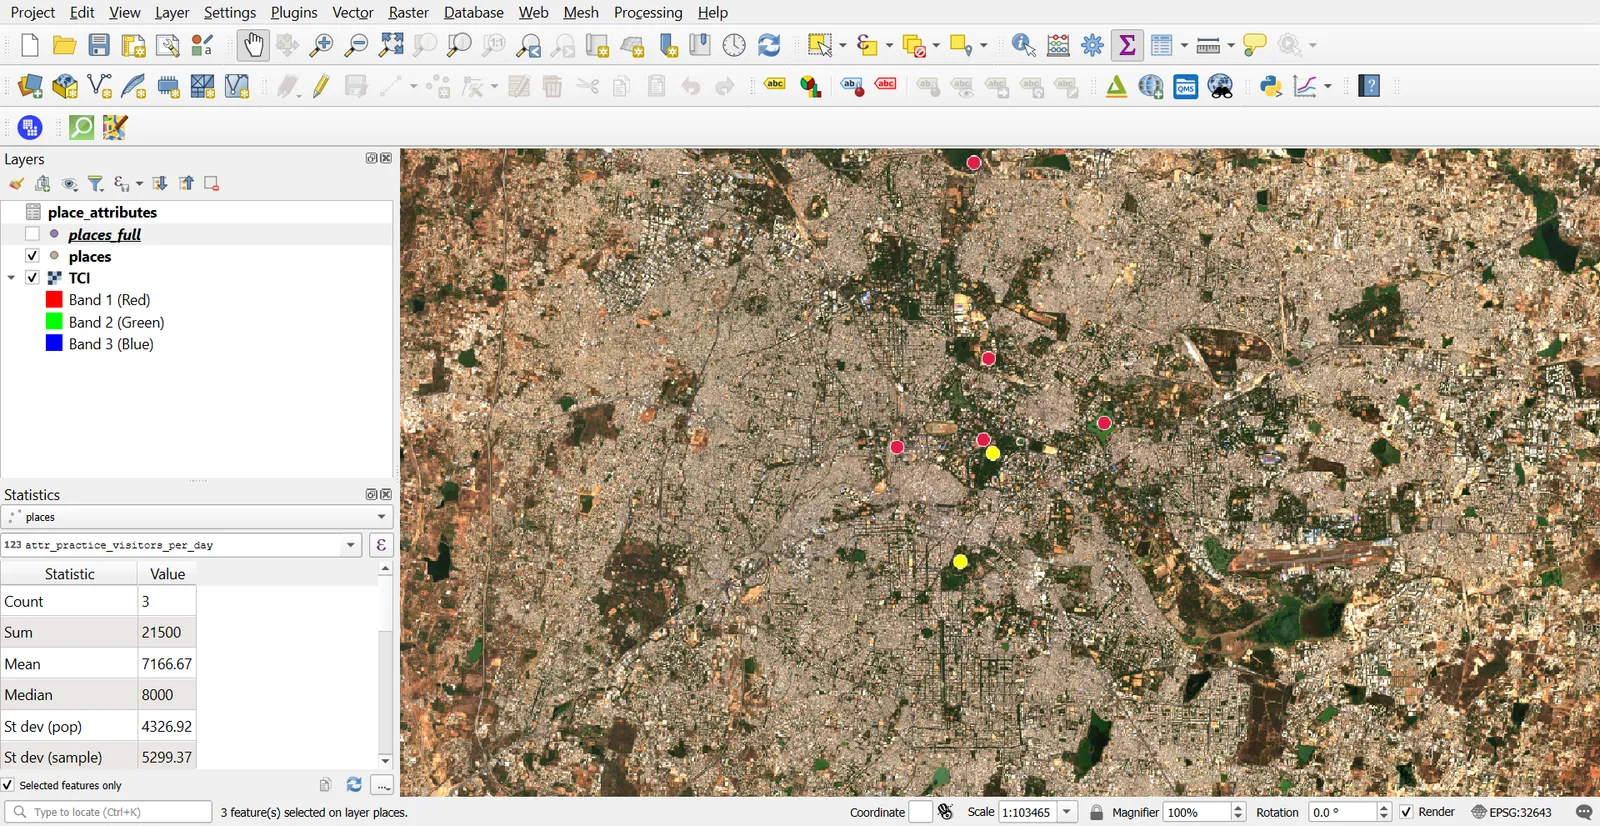
Task: Enable visibility of places_full layer
Action: pos(32,234)
